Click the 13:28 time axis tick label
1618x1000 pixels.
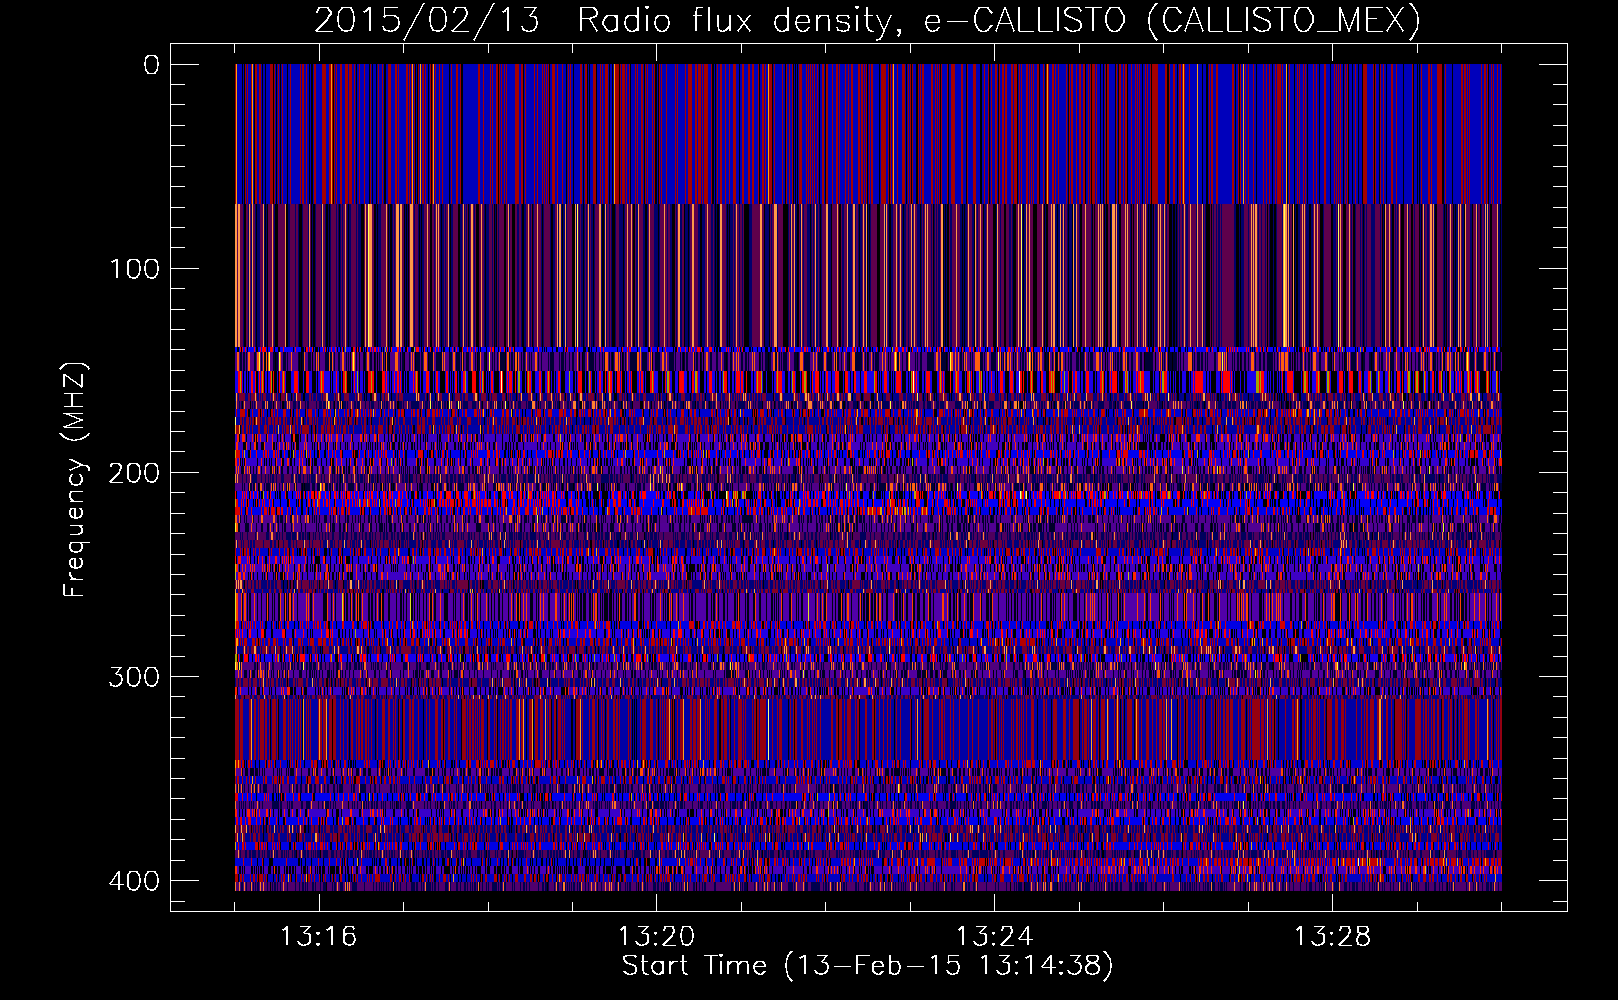pyautogui.click(x=1332, y=937)
